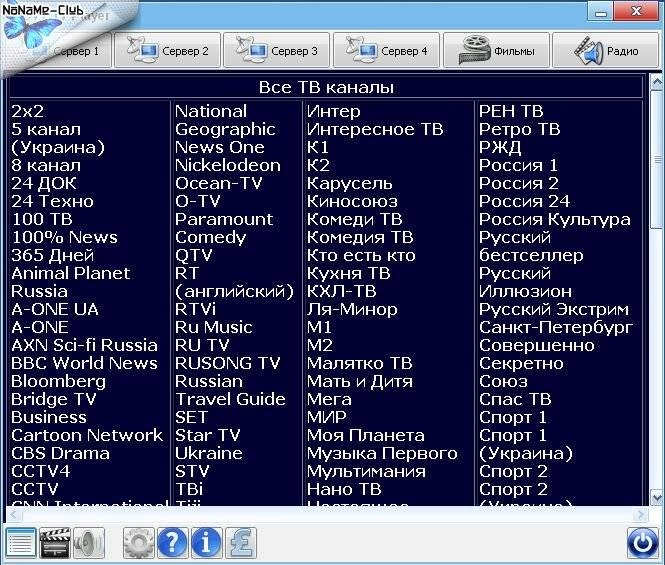Select Кухня ТВ channel

coord(349,273)
